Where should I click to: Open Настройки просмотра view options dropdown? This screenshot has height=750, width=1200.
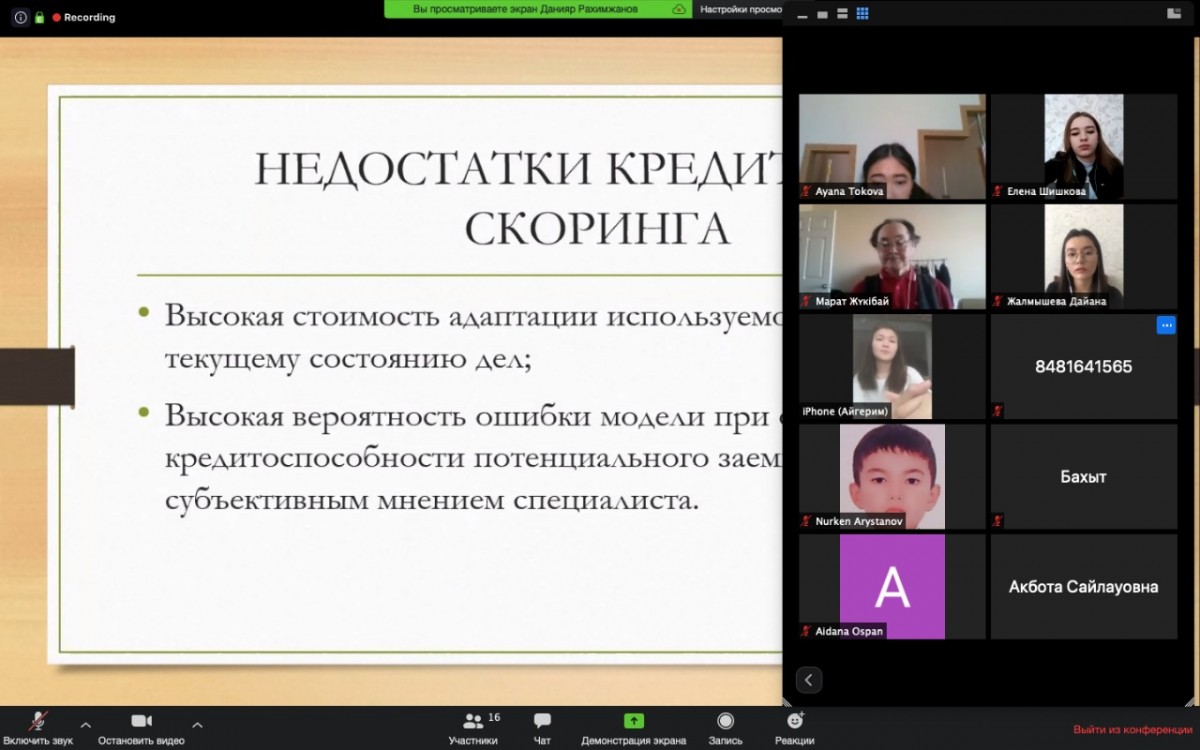click(x=740, y=9)
